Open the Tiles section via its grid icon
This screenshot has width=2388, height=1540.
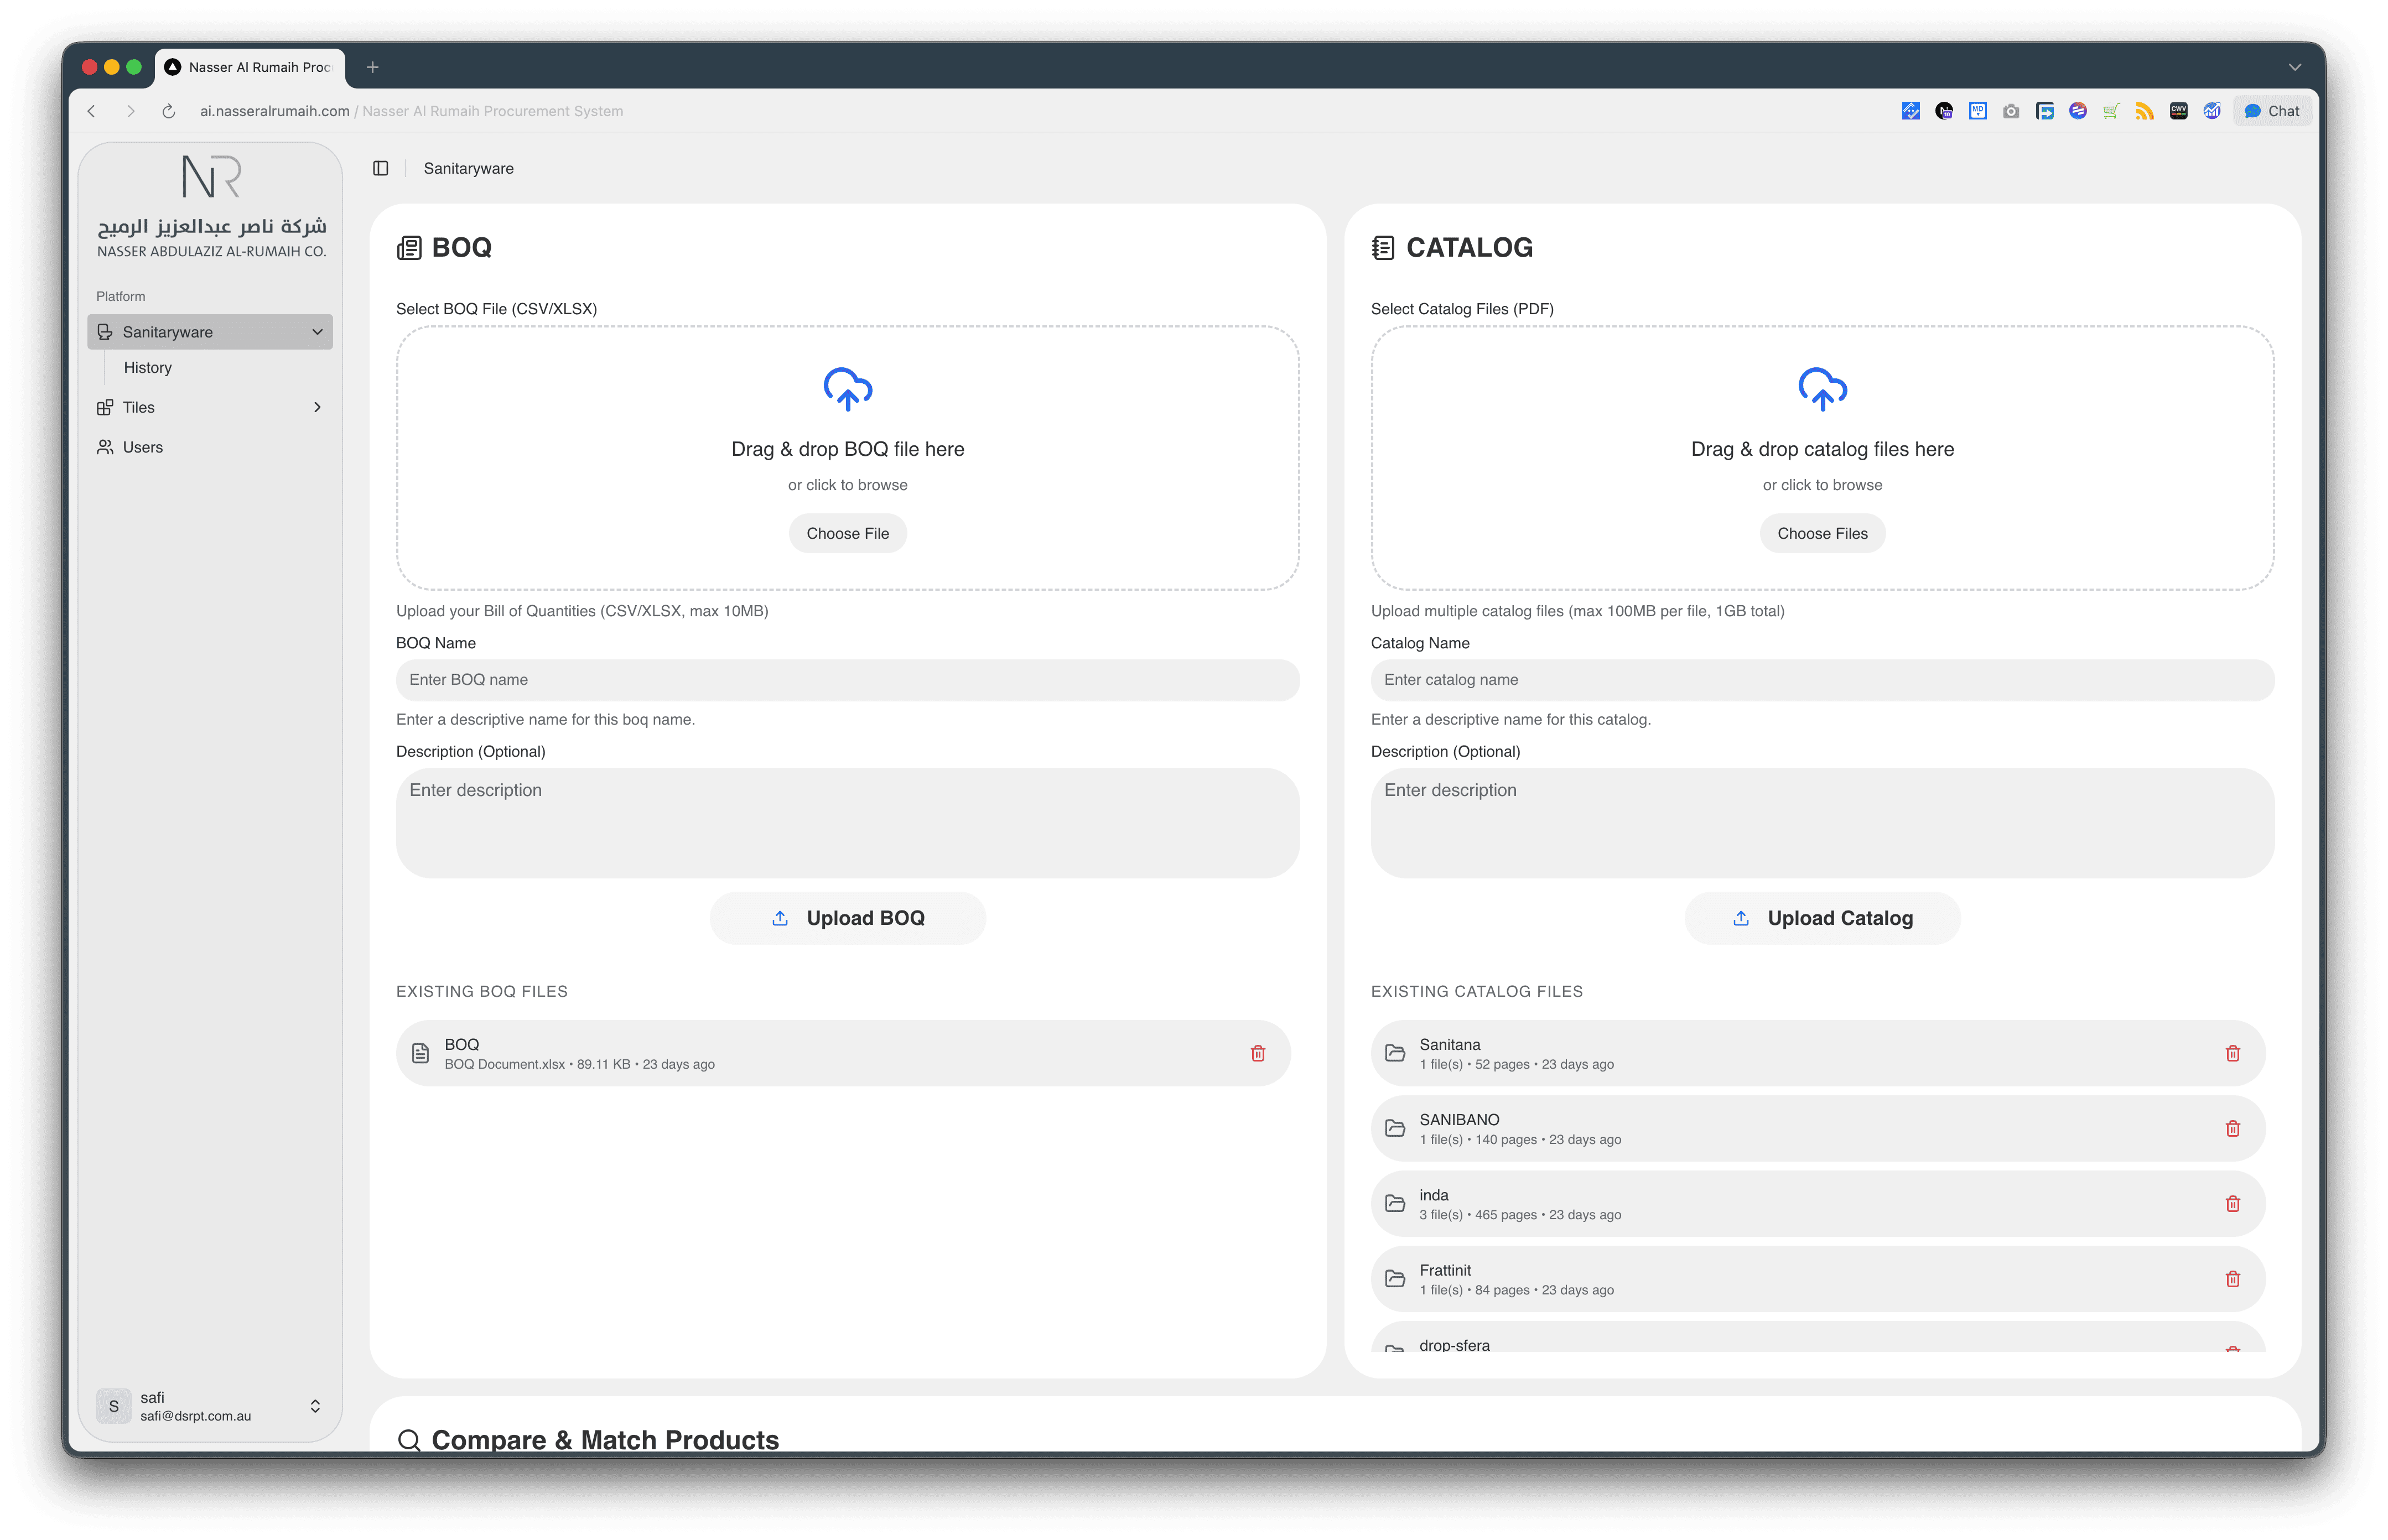coord(106,407)
